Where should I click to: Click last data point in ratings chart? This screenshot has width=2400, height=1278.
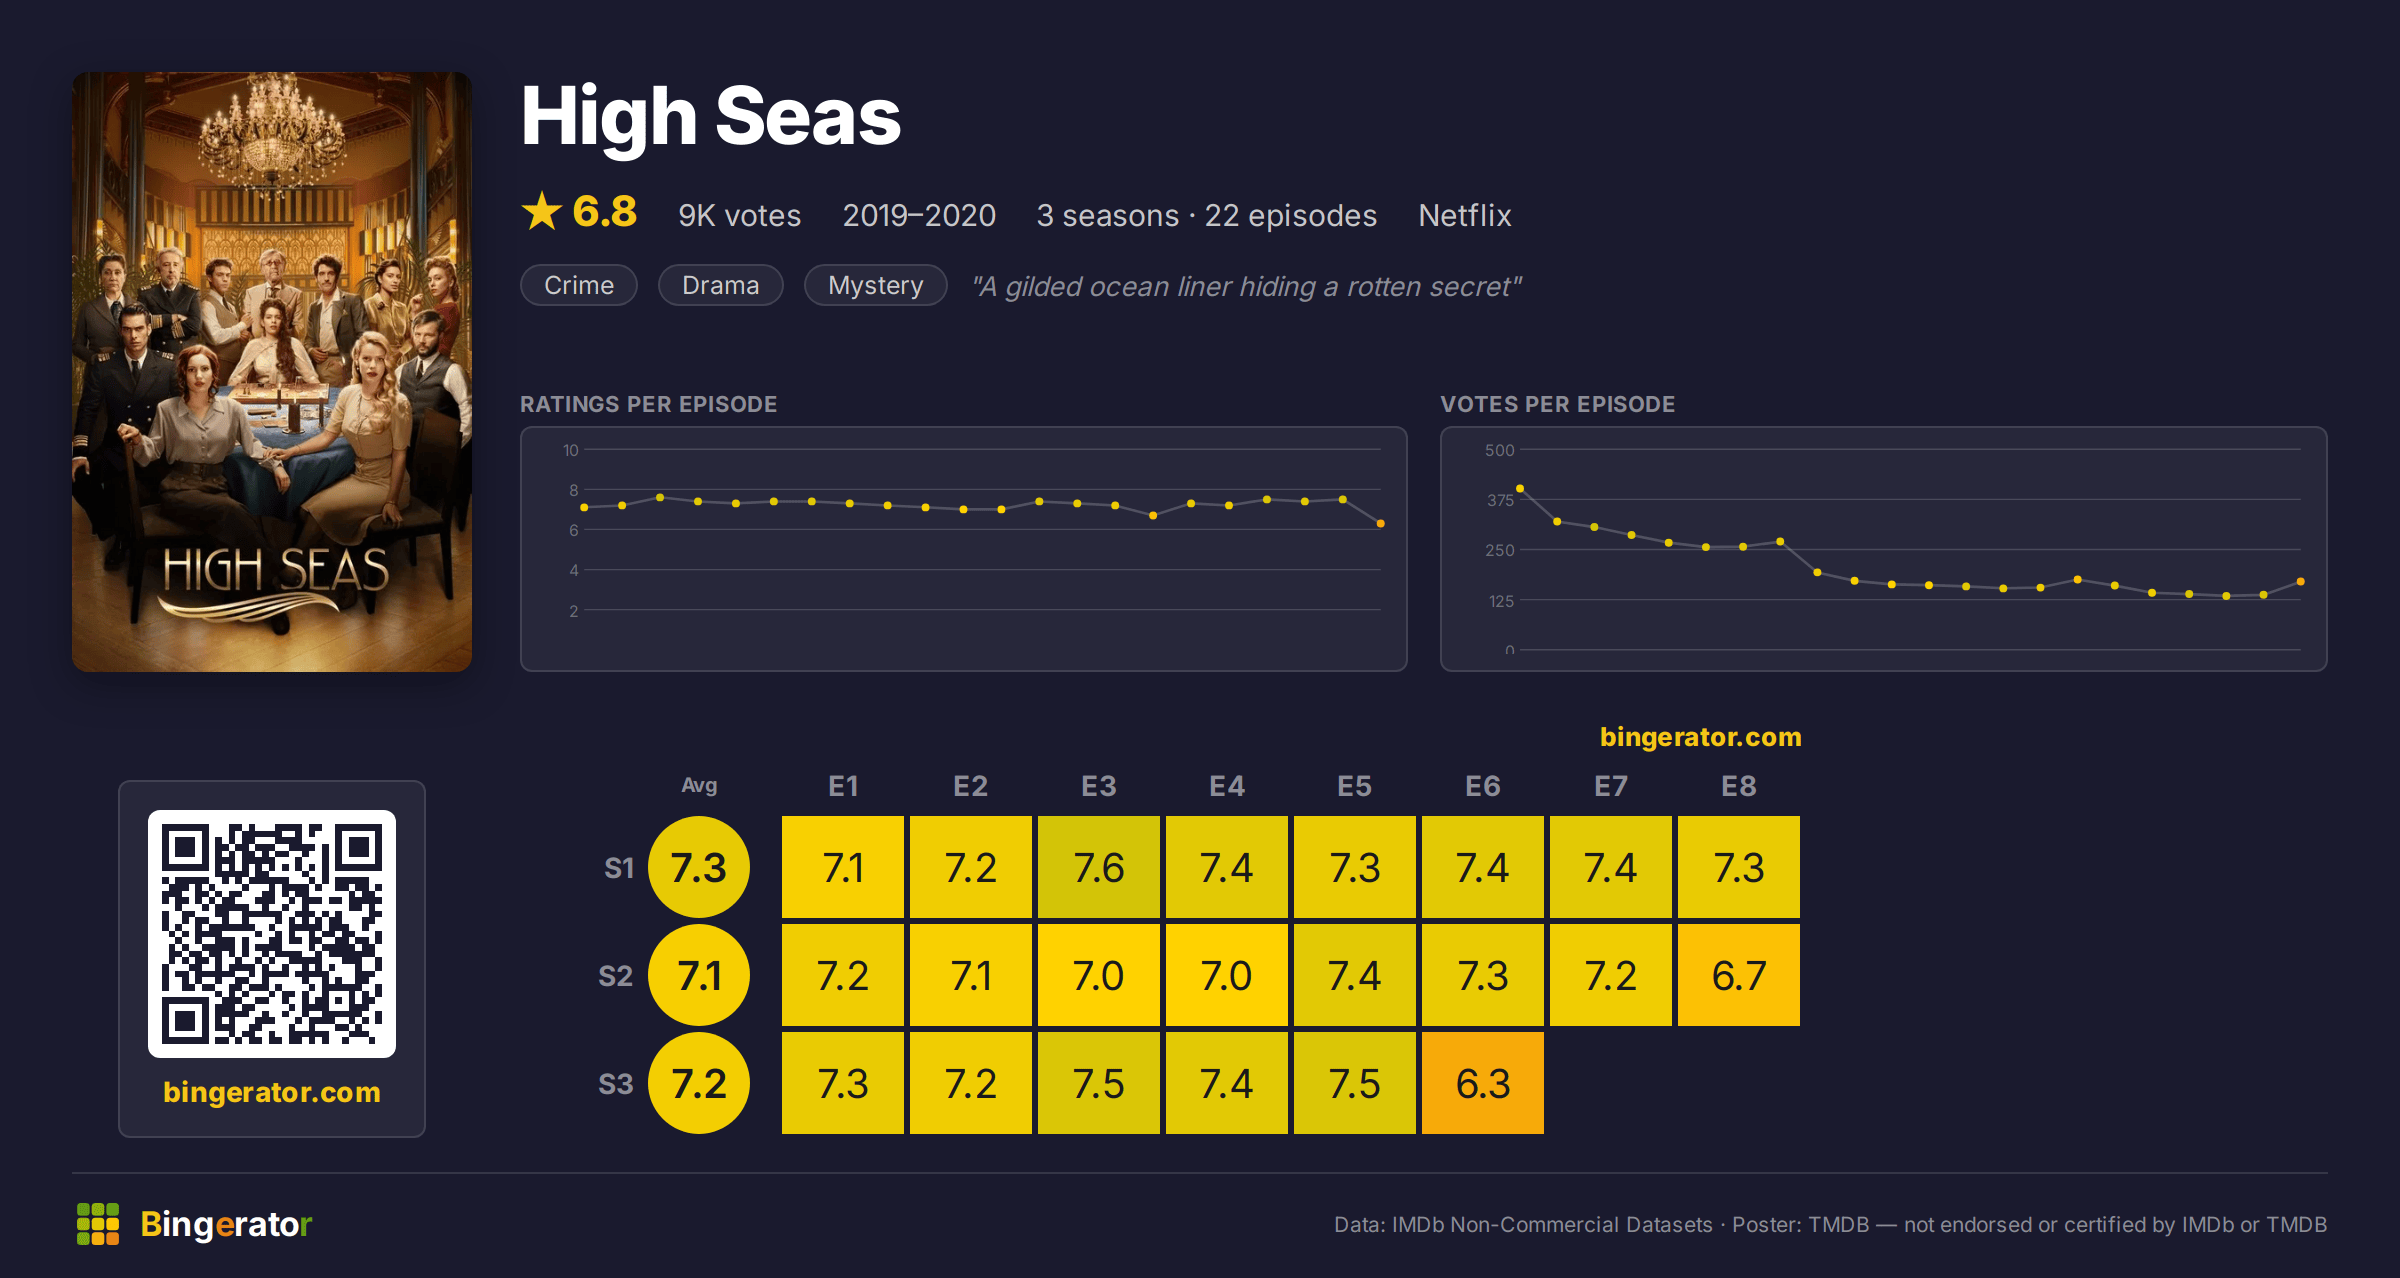click(1381, 523)
